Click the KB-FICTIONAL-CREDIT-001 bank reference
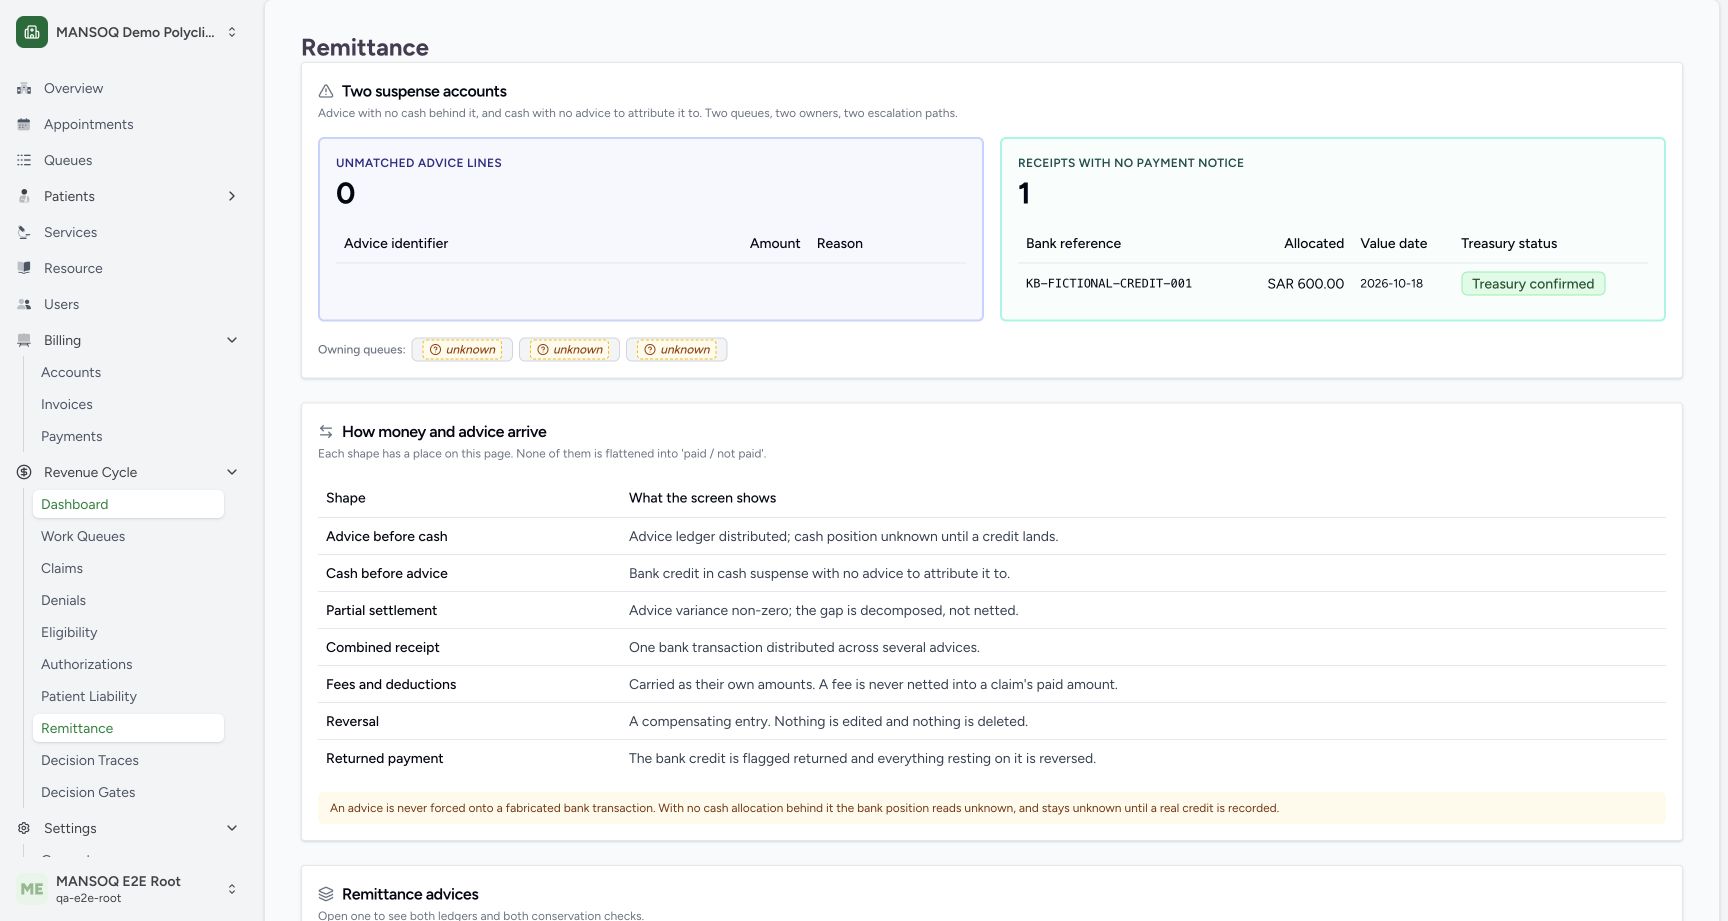The width and height of the screenshot is (1728, 921). (1109, 284)
